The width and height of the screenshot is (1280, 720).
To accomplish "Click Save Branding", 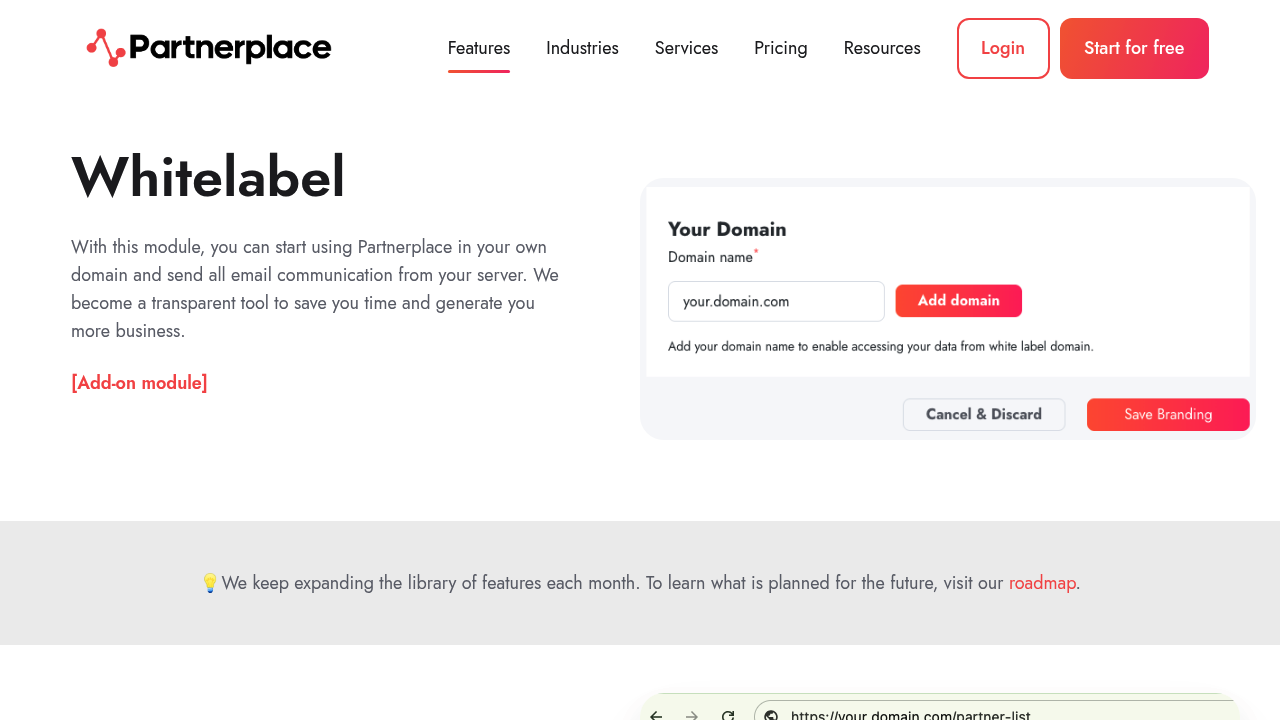I will [x=1167, y=414].
